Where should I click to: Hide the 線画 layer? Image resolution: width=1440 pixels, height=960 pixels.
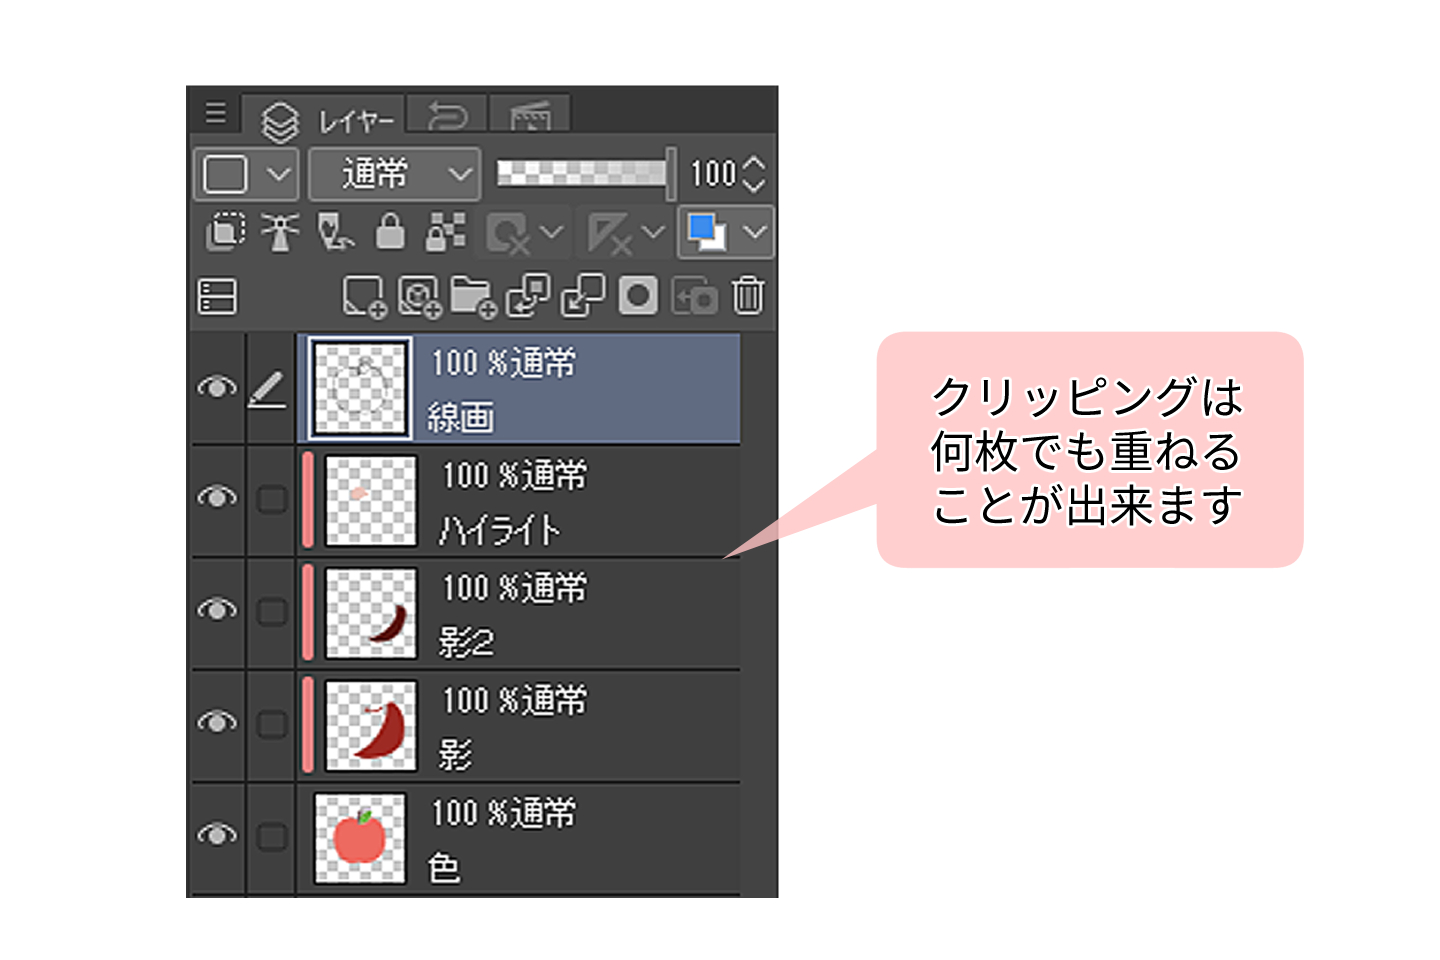pos(217,388)
